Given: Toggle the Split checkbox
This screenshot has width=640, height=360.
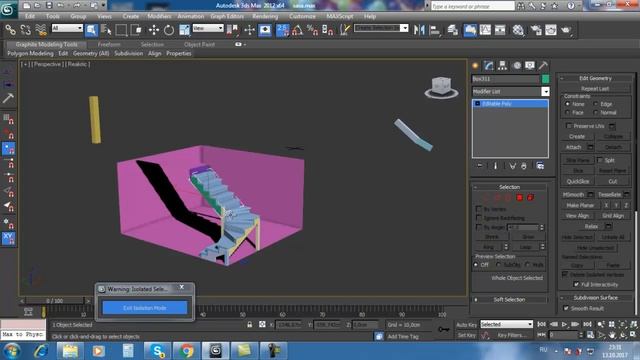Looking at the screenshot, I should pos(600,160).
